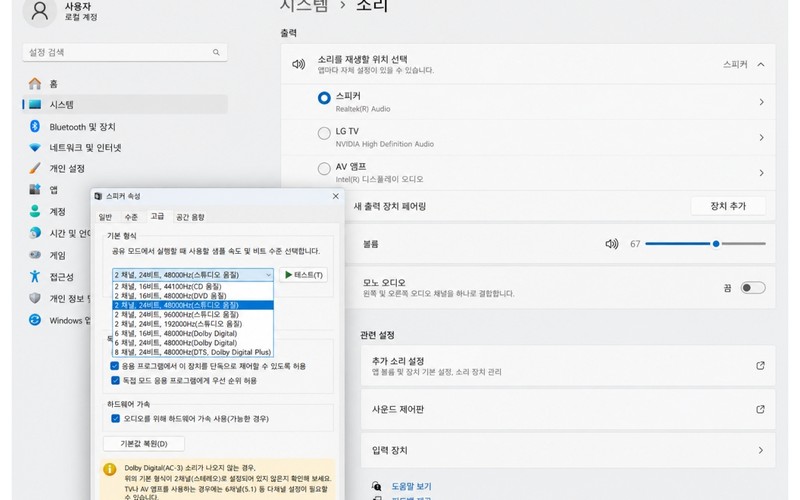Open 입력 장치 section chevron
The height and width of the screenshot is (500, 800).
tap(761, 450)
